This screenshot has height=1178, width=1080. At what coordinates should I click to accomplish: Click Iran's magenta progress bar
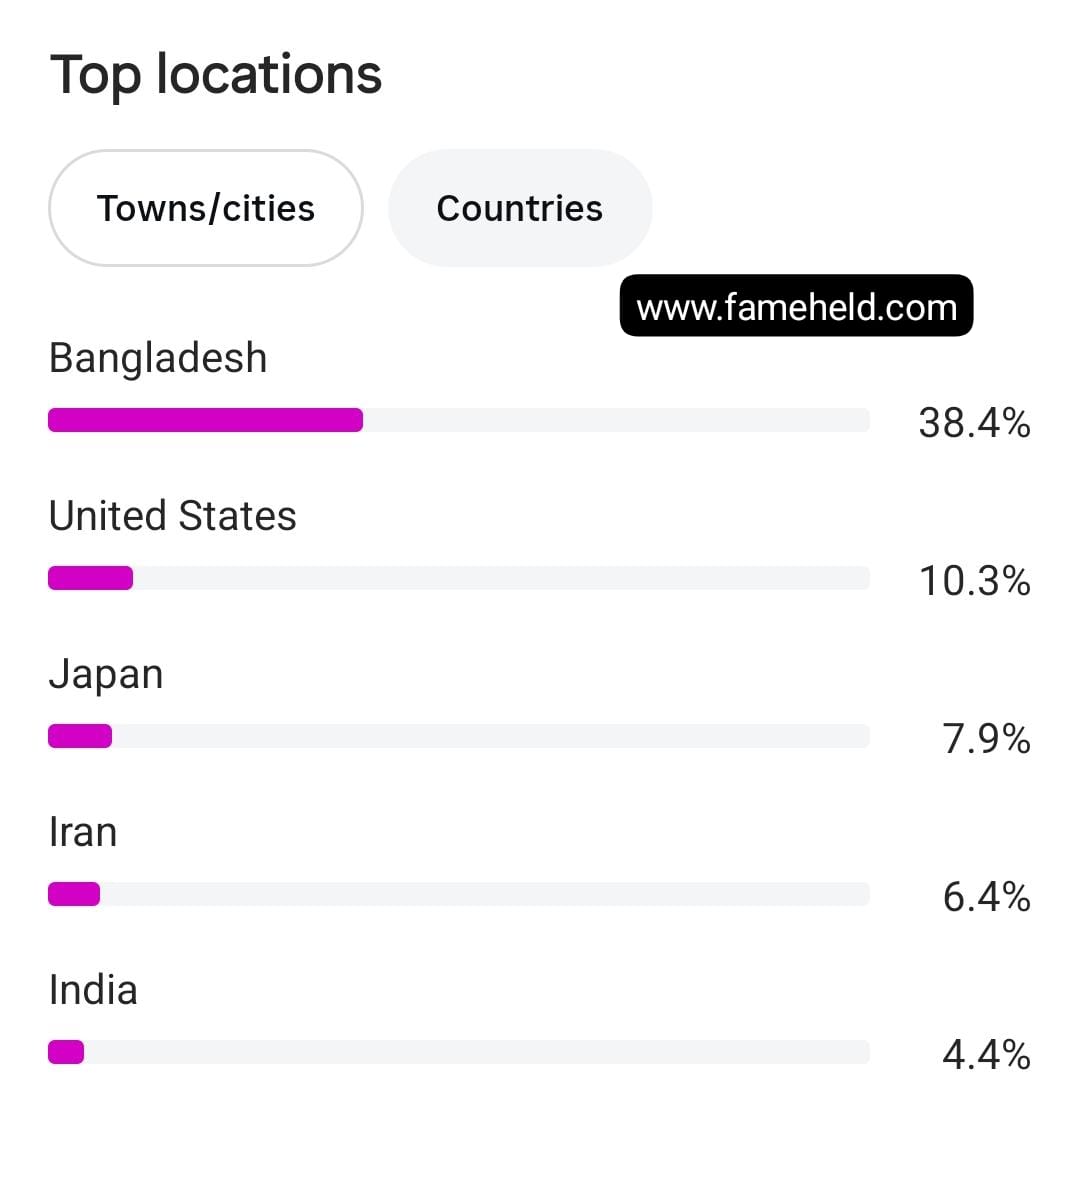point(74,894)
